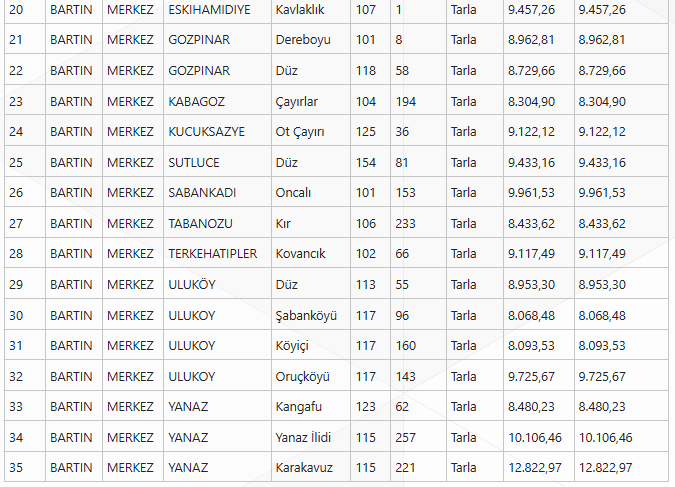Viewport: 675px width, 487px height.
Task: Select the Ot Çayırı cell
Action: (311, 132)
